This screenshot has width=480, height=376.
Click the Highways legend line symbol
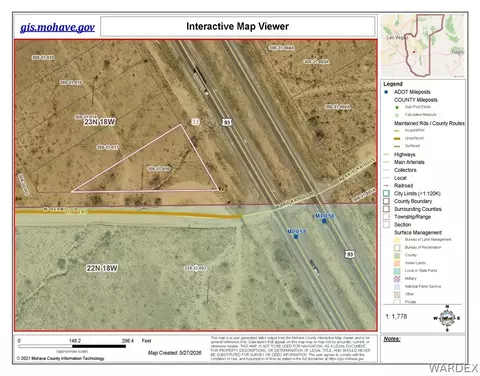387,154
